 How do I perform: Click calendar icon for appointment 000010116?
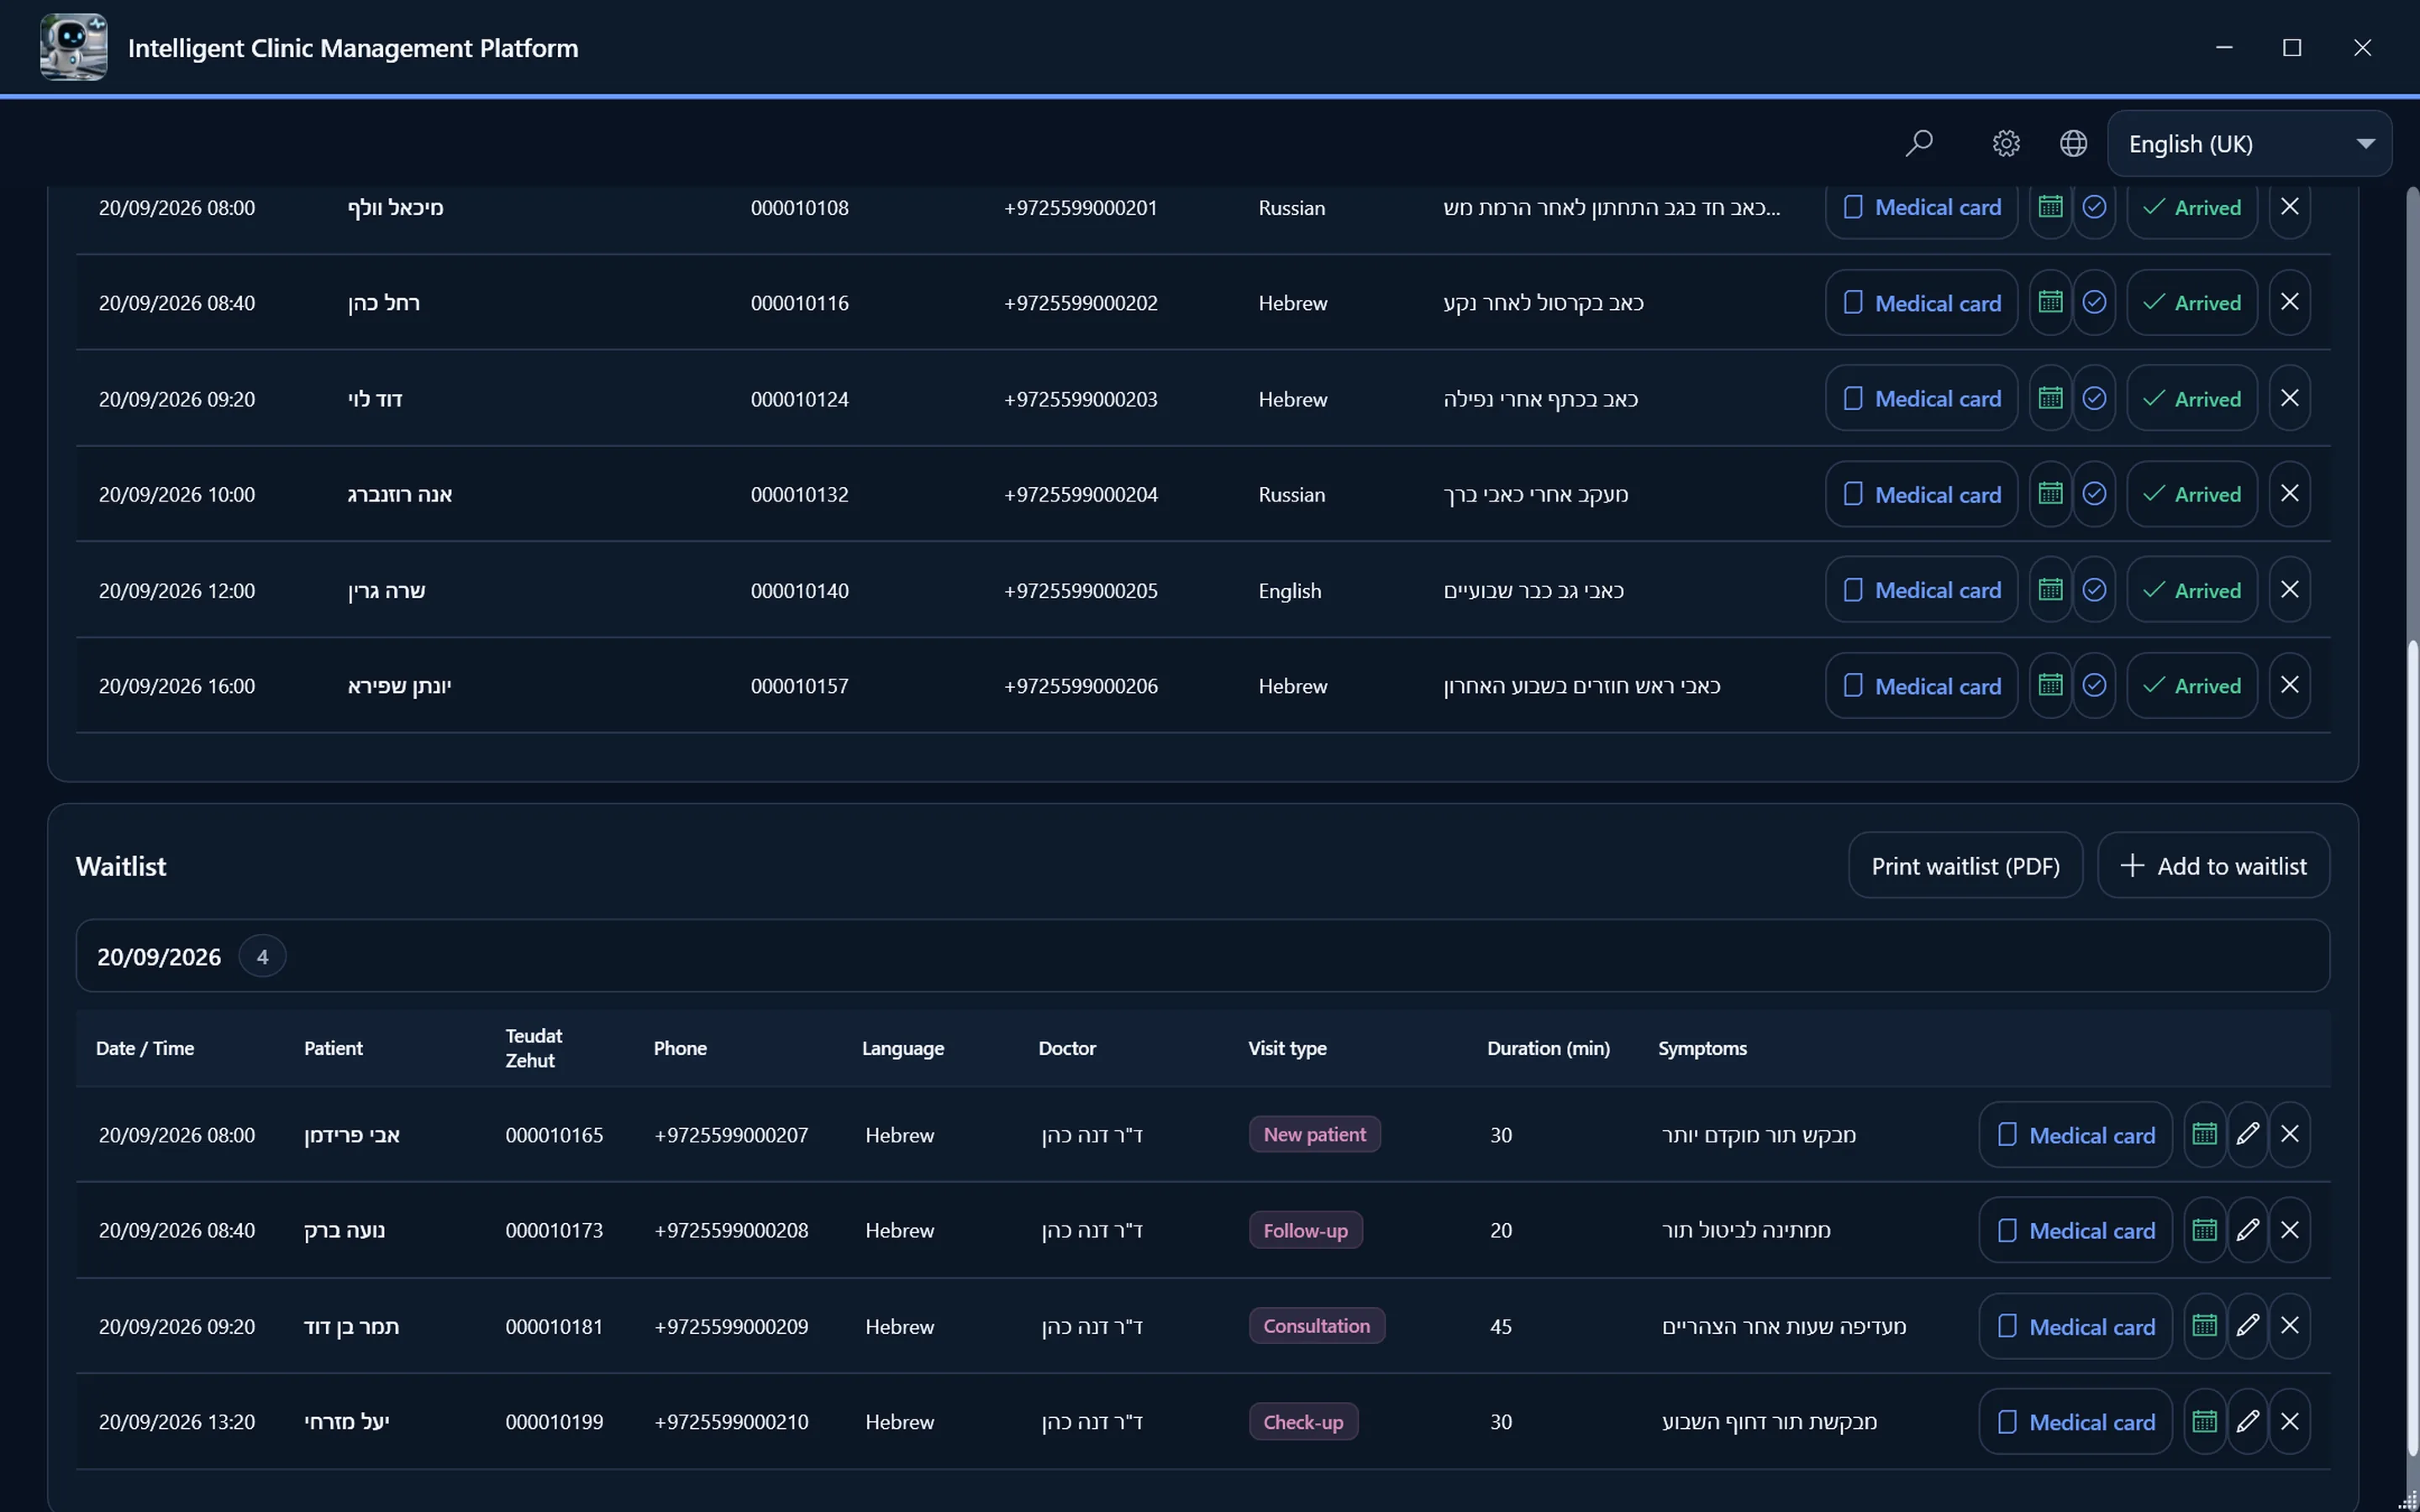point(2050,302)
